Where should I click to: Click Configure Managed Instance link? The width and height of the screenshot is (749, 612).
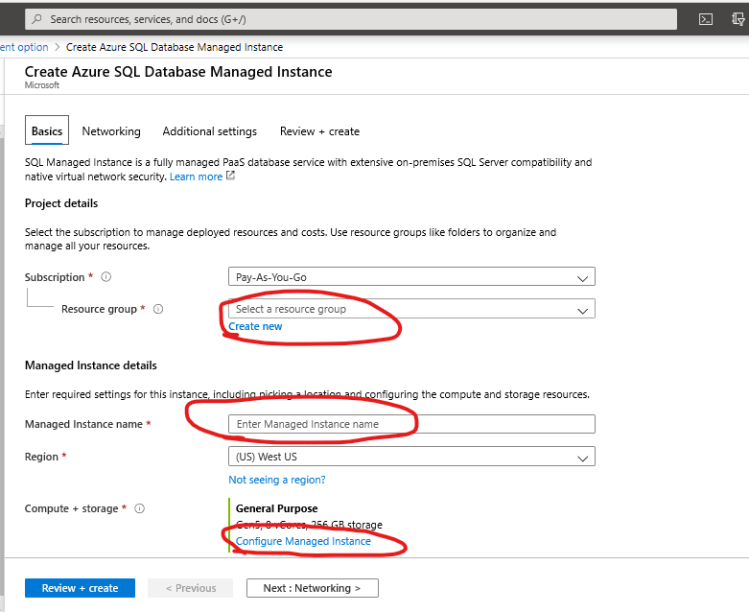click(x=303, y=541)
